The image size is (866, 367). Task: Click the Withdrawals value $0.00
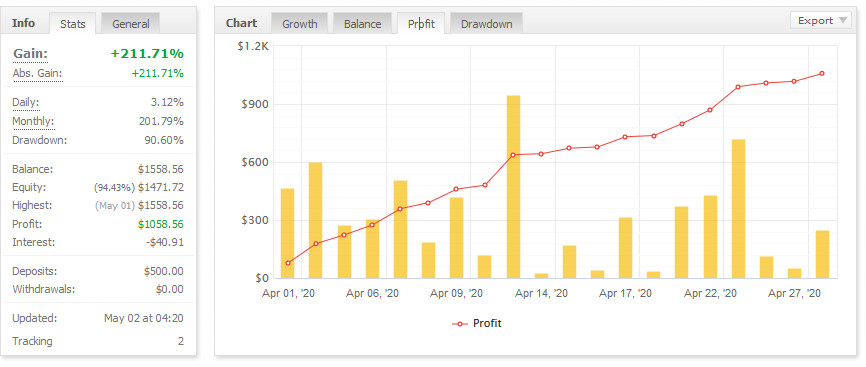[x=171, y=289]
